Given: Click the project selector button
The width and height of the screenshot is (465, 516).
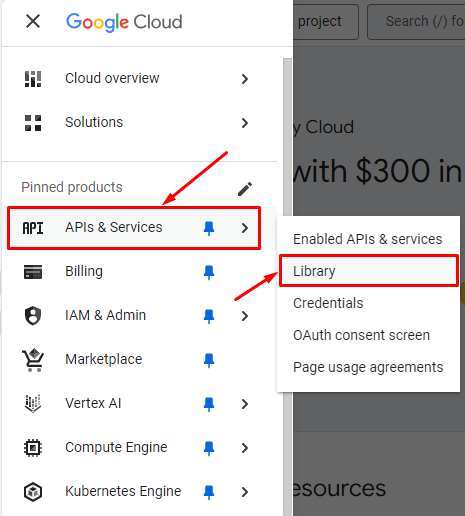Looking at the screenshot, I should (326, 22).
